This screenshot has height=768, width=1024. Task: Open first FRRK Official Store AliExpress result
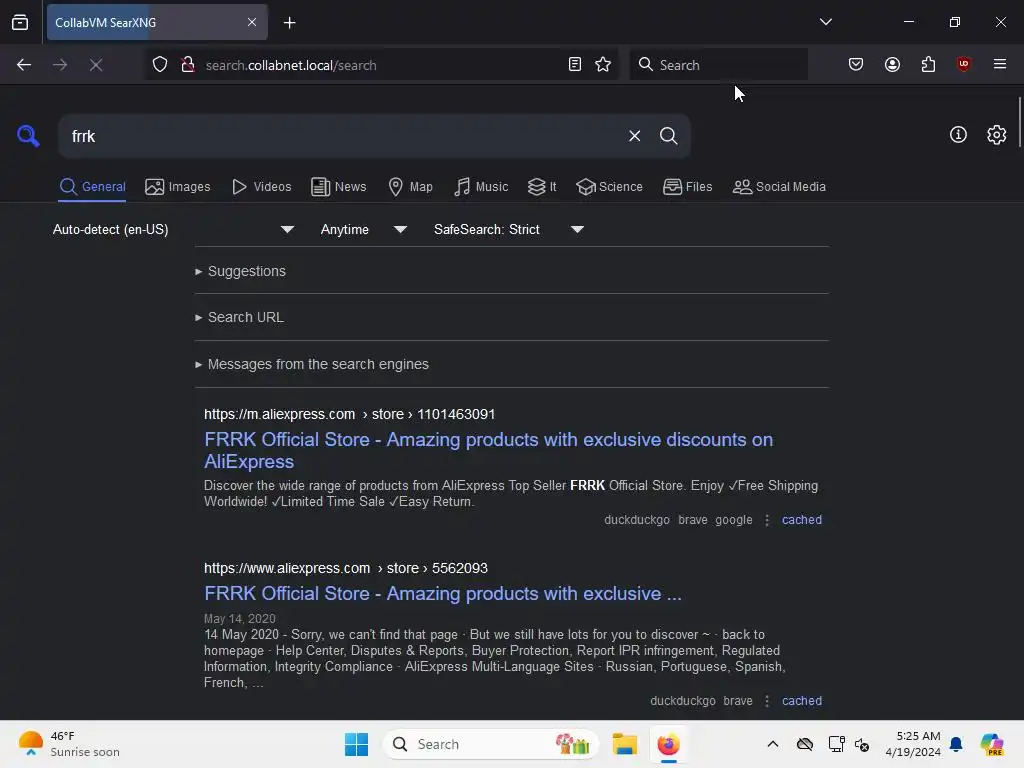pyautogui.click(x=488, y=450)
